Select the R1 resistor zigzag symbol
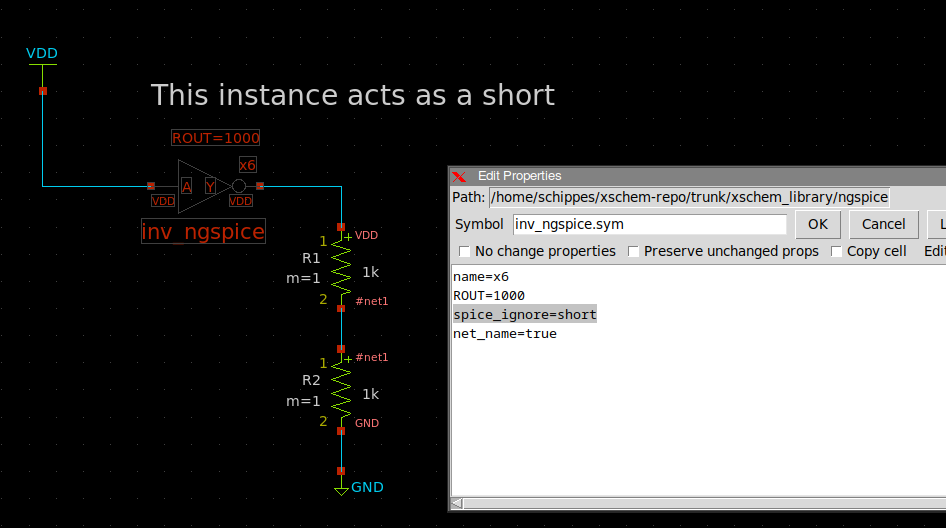This screenshot has height=528, width=946. [x=341, y=270]
